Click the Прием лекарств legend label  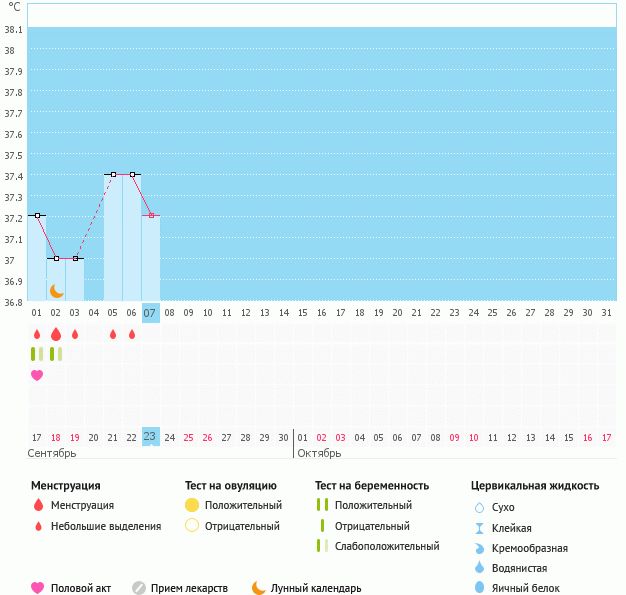point(189,588)
